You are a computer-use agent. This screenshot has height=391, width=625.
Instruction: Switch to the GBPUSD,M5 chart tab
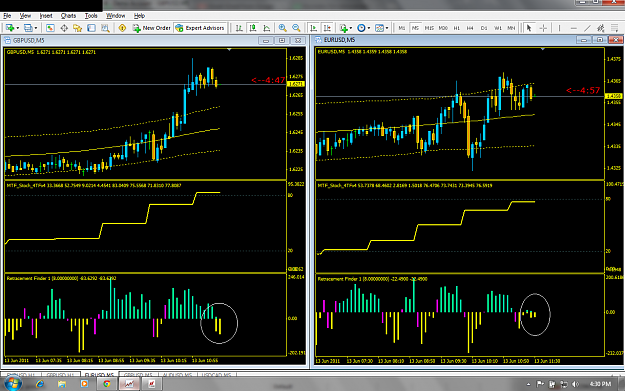click(x=138, y=375)
